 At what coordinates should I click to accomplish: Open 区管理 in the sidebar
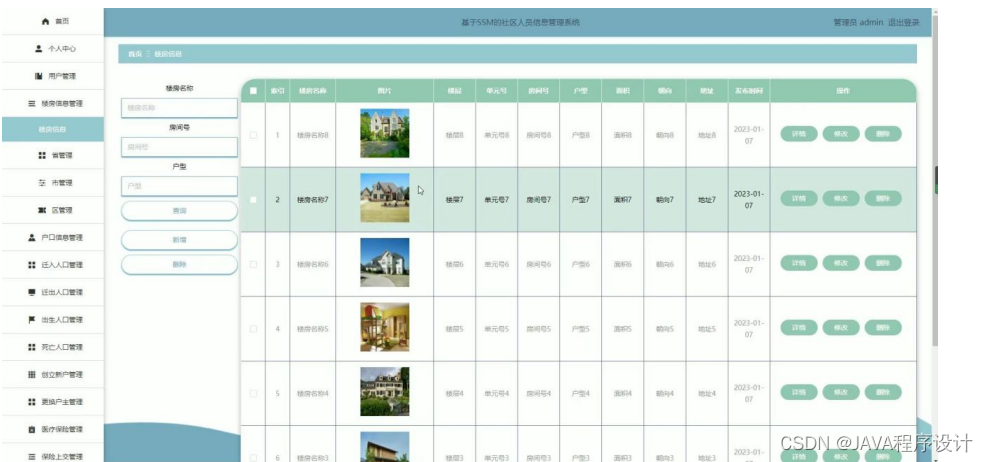[53, 210]
